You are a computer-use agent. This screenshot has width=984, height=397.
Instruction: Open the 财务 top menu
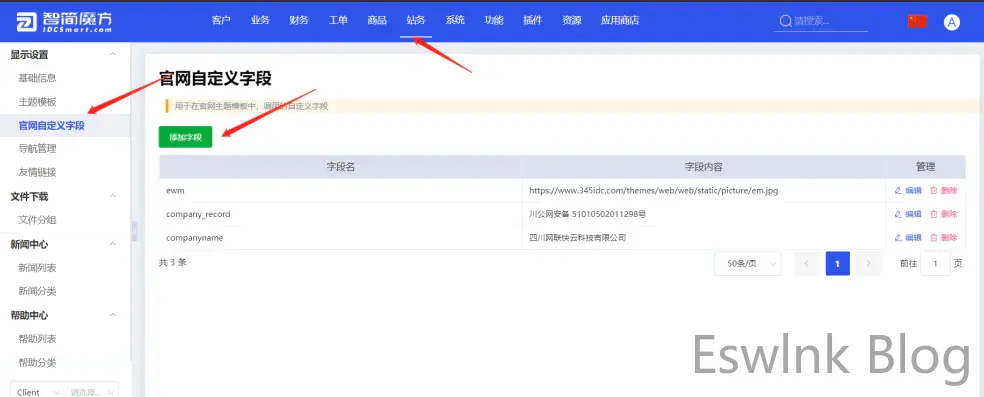[299, 20]
